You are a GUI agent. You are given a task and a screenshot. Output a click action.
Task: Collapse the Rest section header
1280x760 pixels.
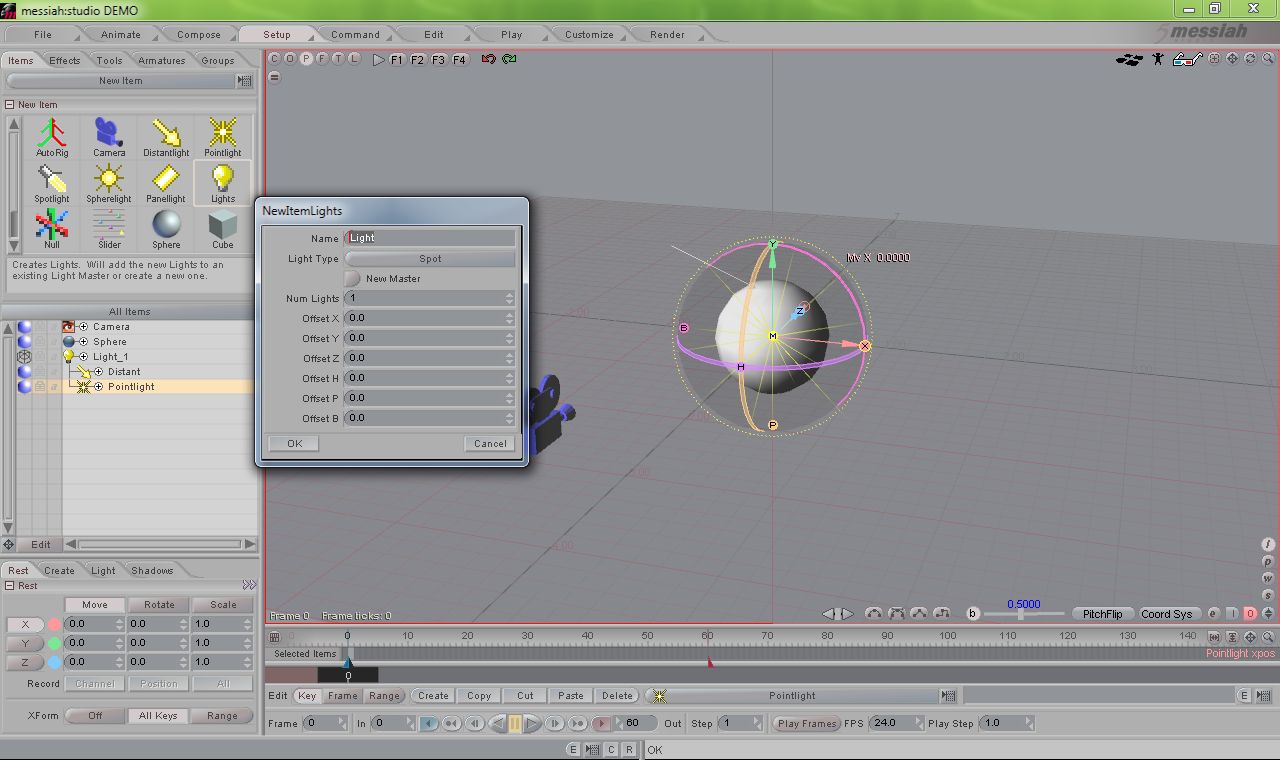tap(9, 586)
